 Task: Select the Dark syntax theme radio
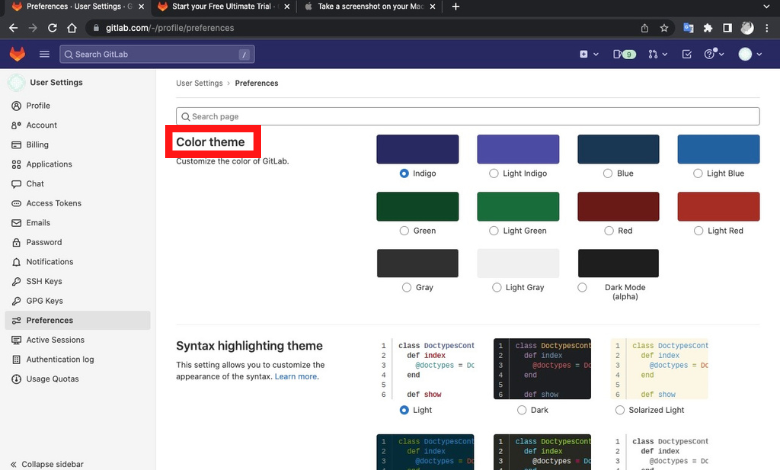(x=521, y=410)
